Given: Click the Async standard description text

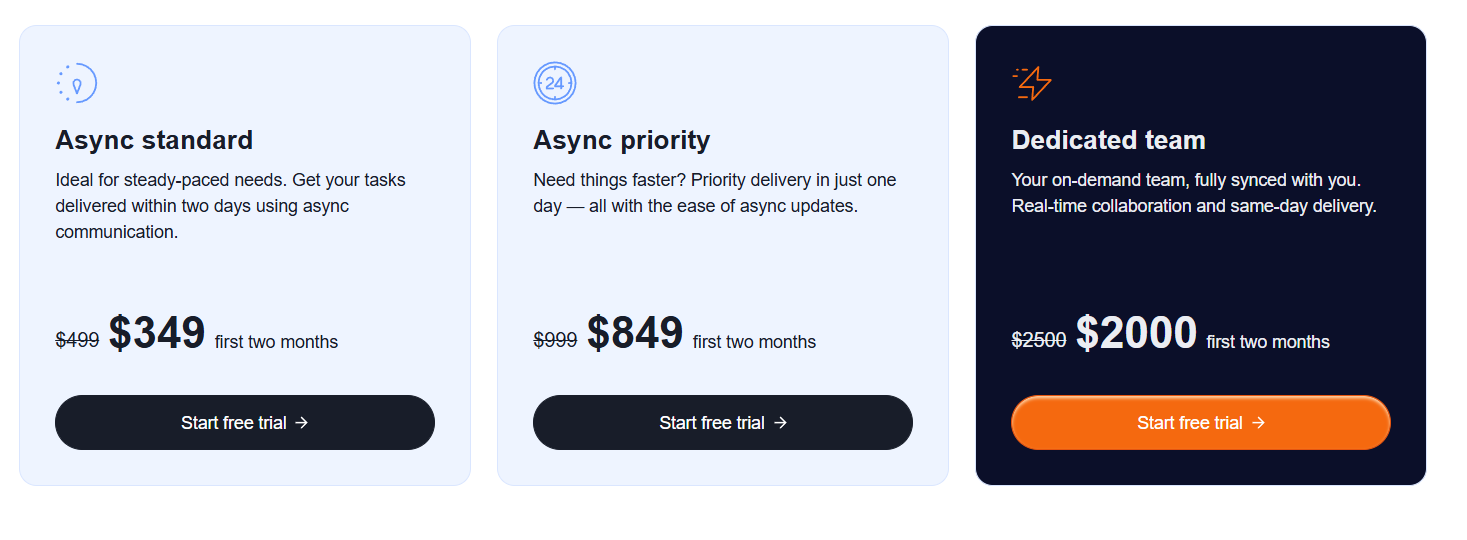Looking at the screenshot, I should click(x=230, y=206).
